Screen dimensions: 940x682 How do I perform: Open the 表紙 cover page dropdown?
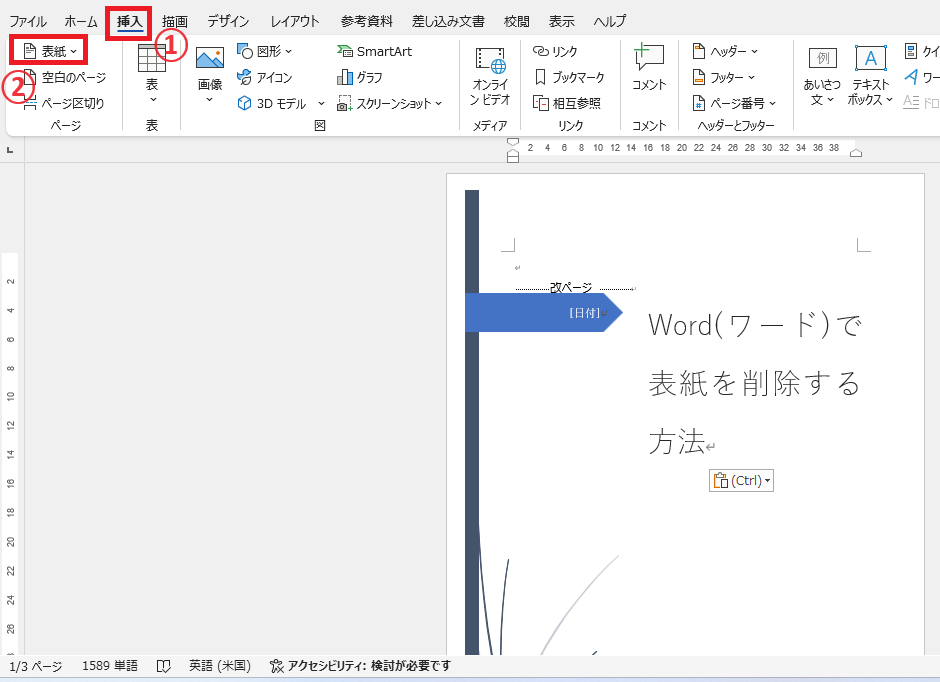click(x=50, y=52)
